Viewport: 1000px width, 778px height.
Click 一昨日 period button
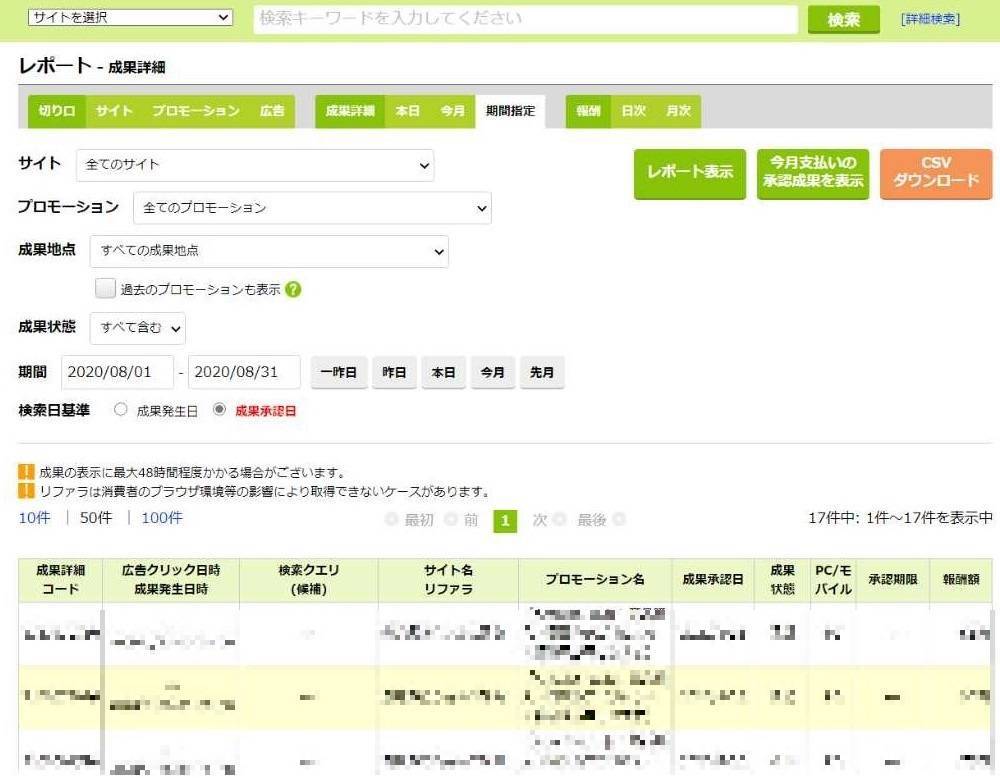pyautogui.click(x=339, y=372)
